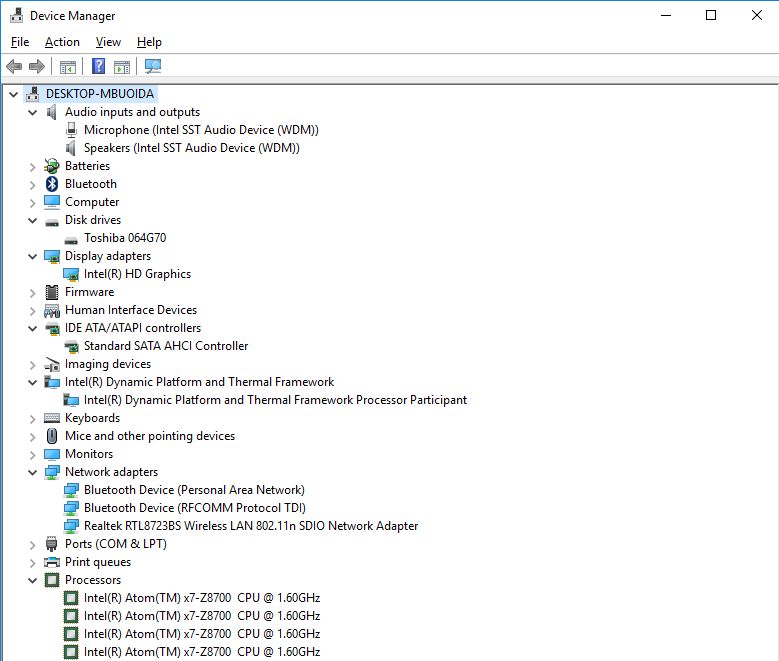This screenshot has height=661, width=779.
Task: Click the Human Interface Devices icon
Action: pos(52,310)
